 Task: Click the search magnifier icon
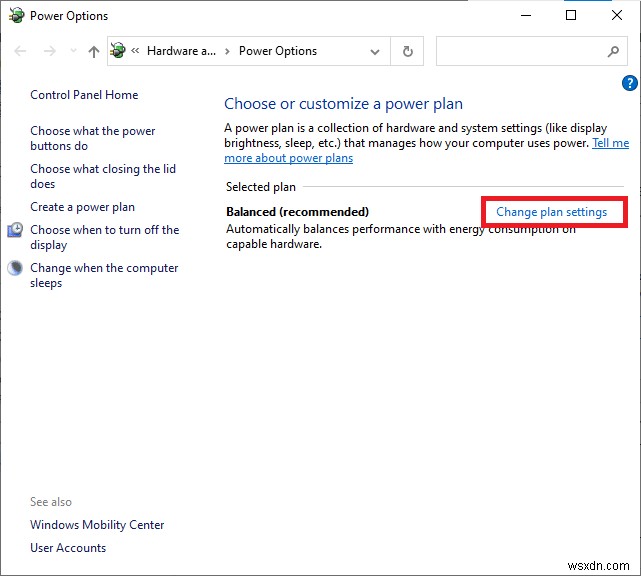[x=613, y=51]
